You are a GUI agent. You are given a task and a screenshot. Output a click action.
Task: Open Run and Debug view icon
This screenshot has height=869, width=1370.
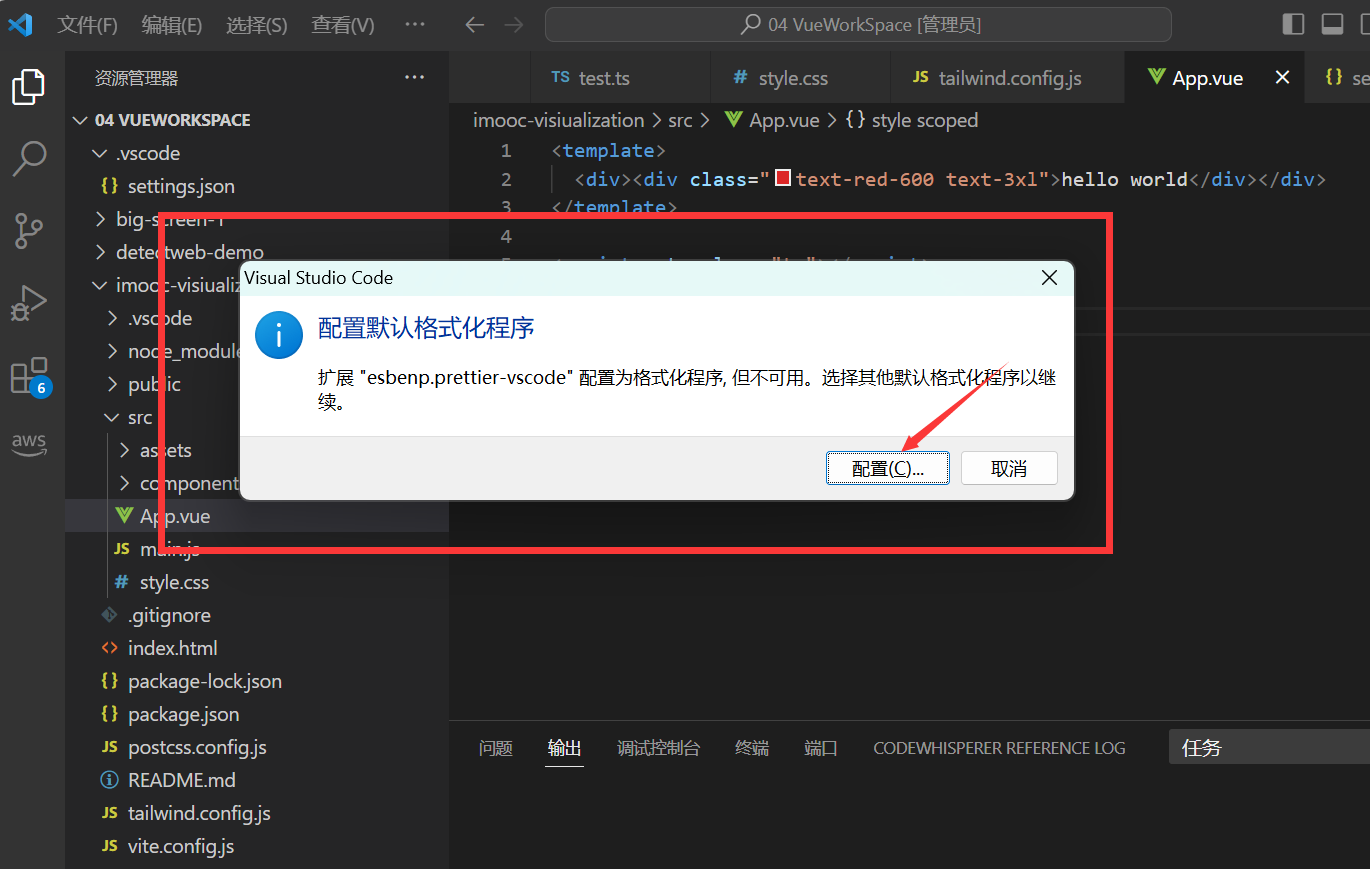coord(29,302)
